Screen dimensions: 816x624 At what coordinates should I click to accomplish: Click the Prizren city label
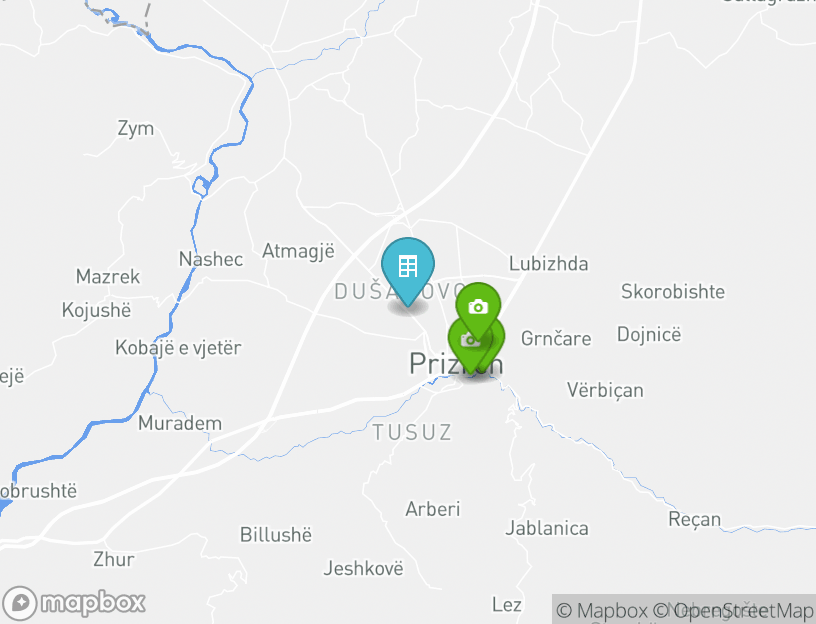(x=456, y=363)
